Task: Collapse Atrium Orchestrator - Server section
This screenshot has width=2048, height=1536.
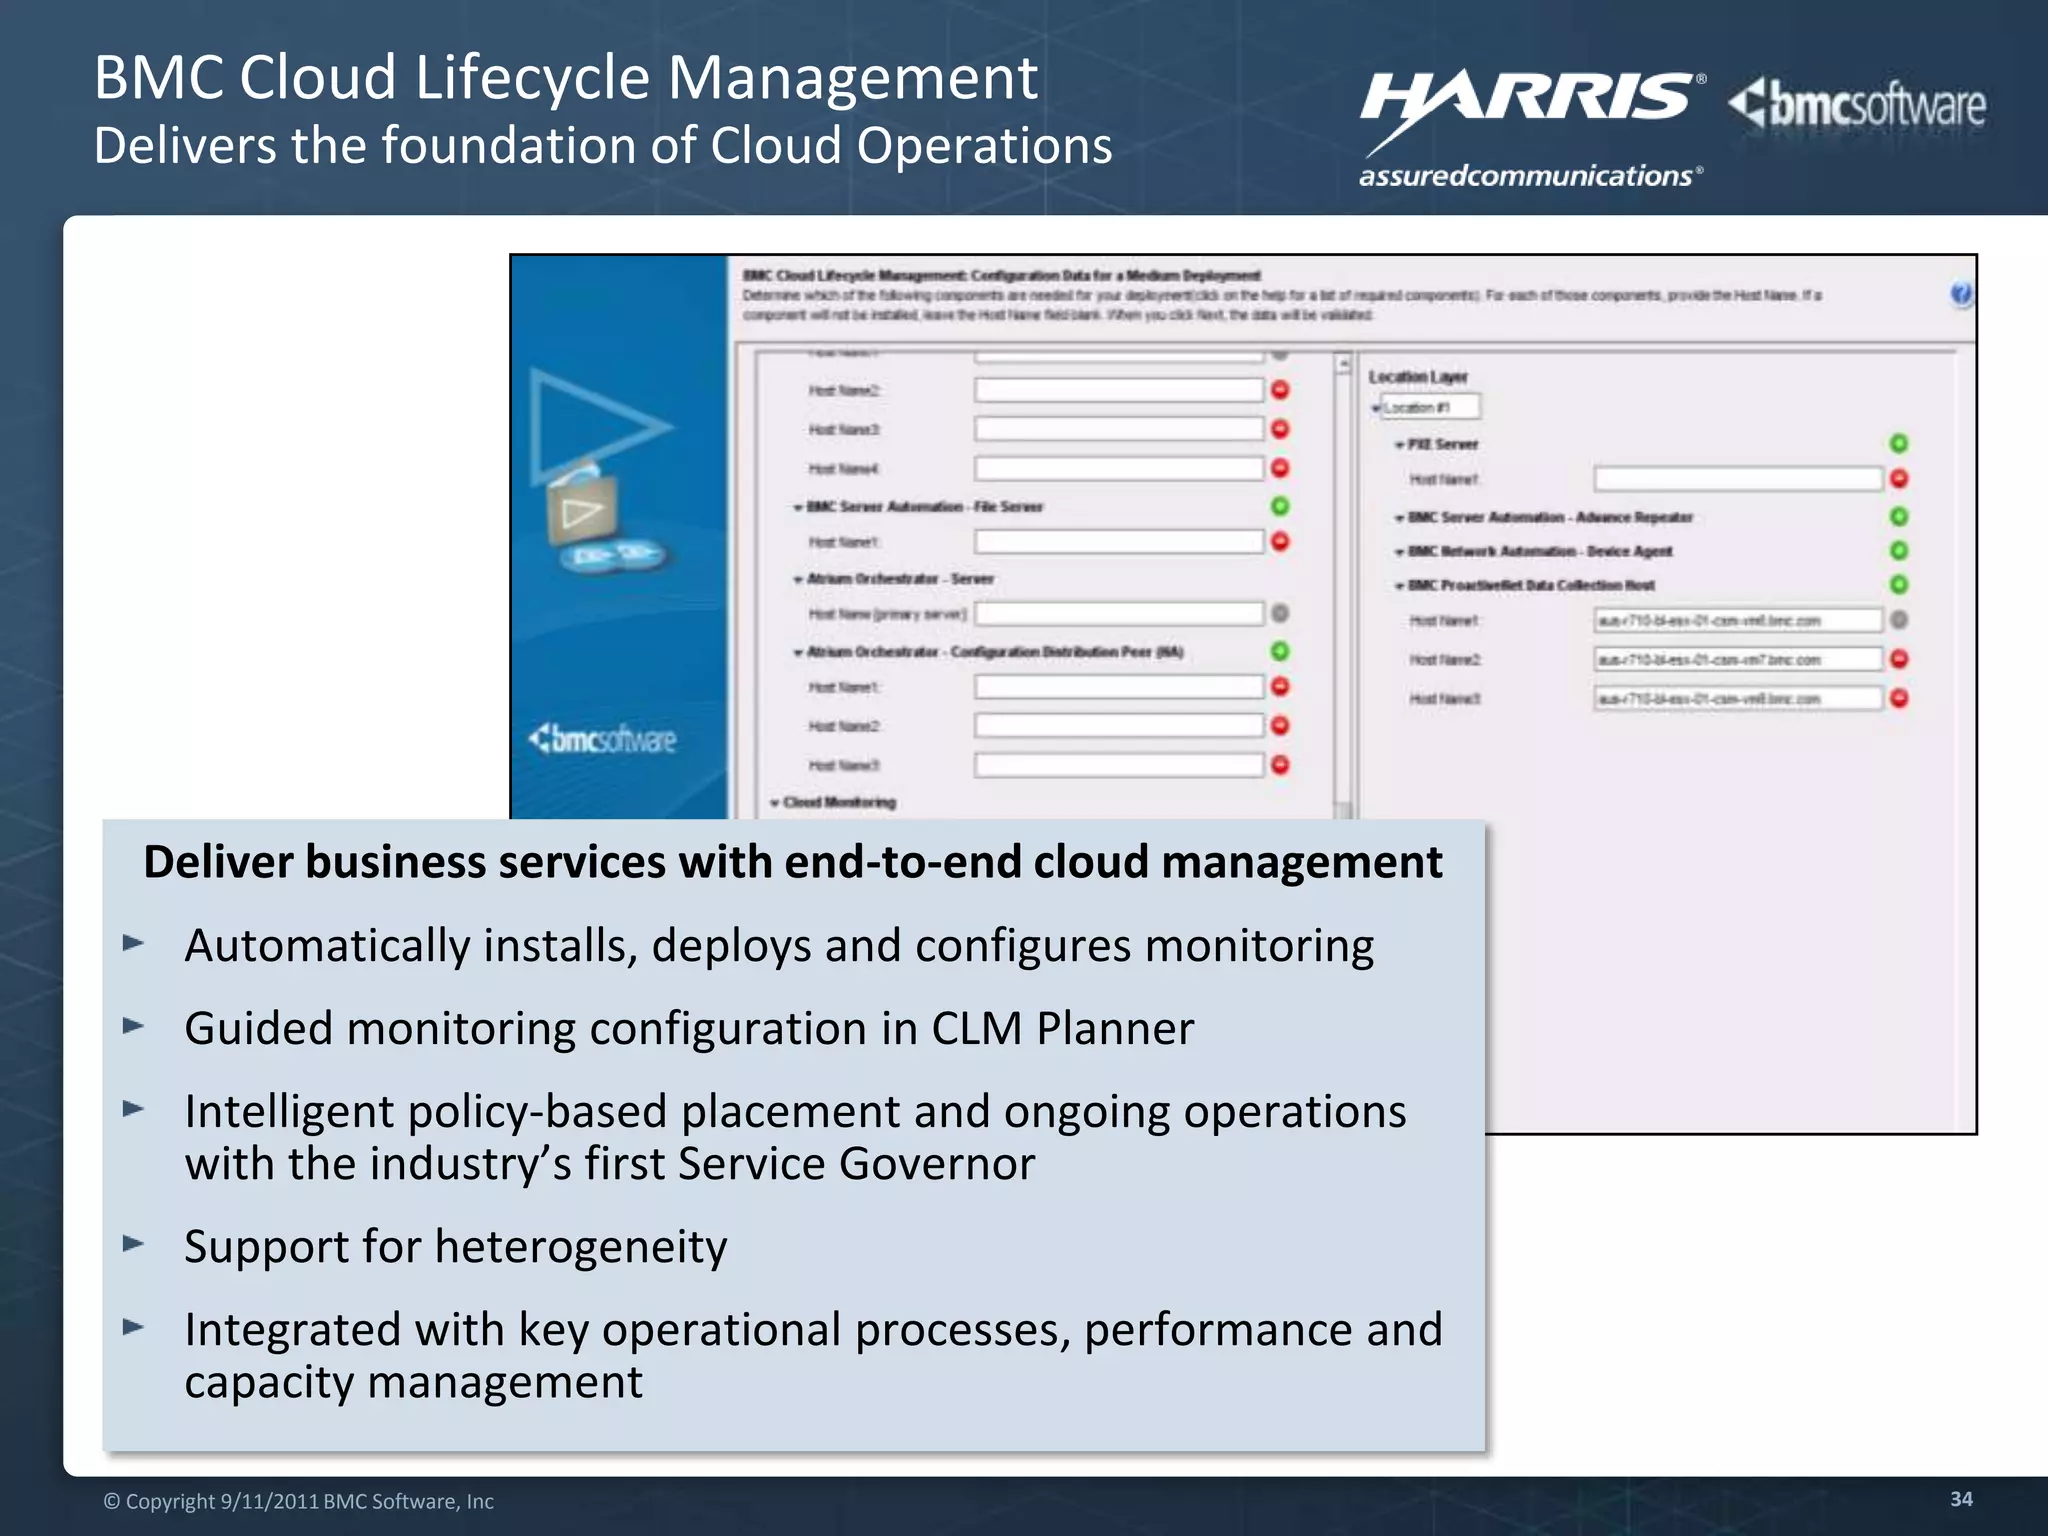Action: click(x=798, y=580)
